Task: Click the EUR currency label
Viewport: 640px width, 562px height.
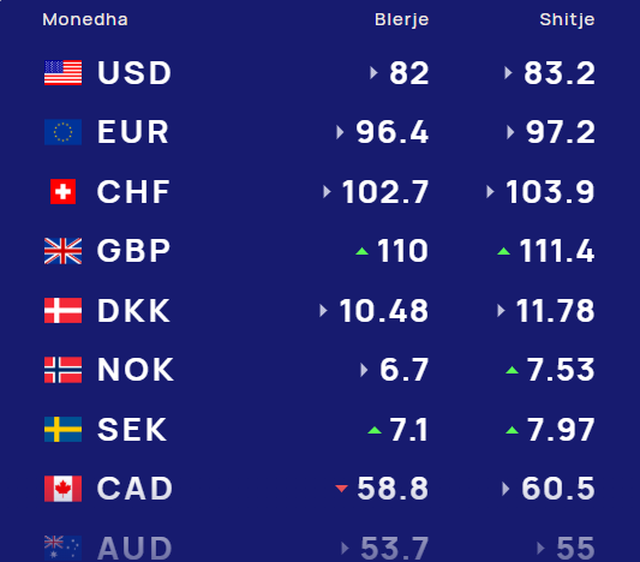Action: coord(133,132)
